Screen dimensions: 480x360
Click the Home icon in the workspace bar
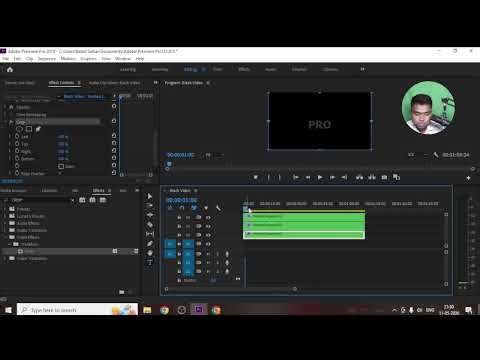(10, 69)
